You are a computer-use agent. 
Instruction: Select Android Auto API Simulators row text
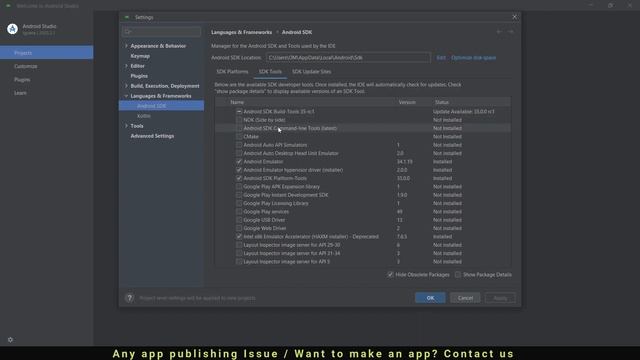click(x=275, y=145)
